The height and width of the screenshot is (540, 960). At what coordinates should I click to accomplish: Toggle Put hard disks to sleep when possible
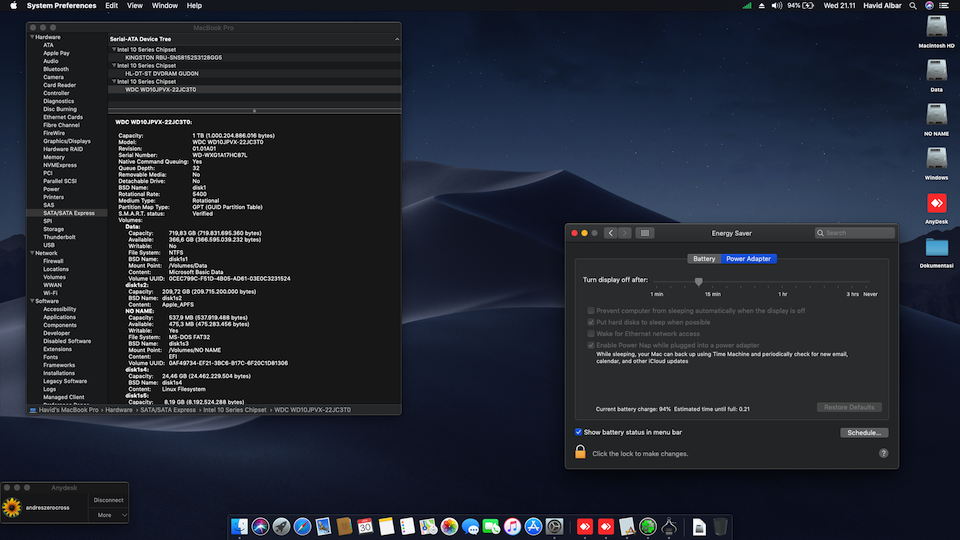[590, 322]
